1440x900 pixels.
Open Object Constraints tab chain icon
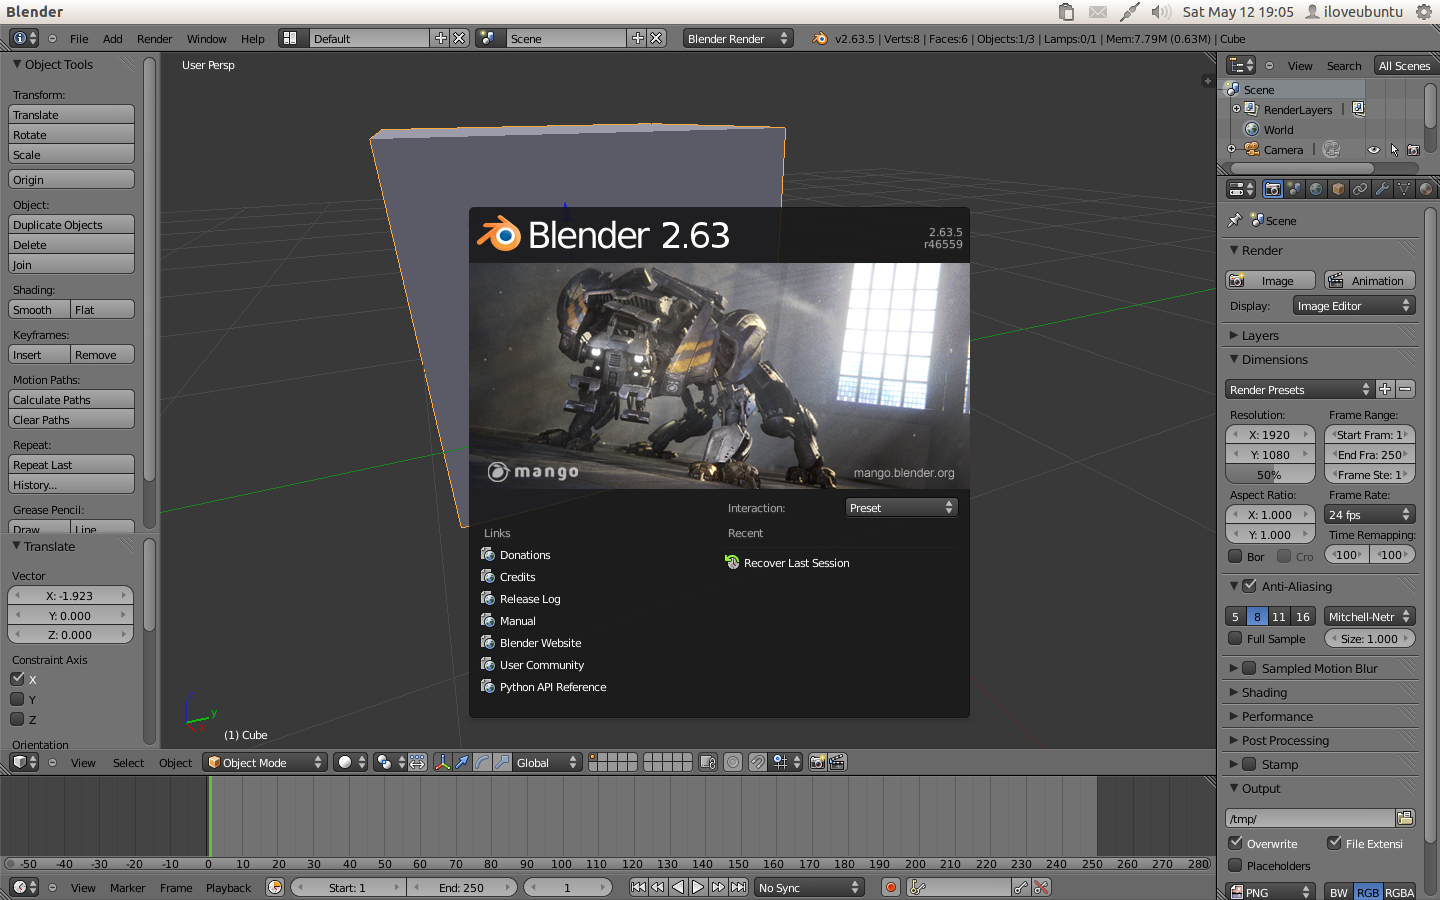click(1360, 189)
